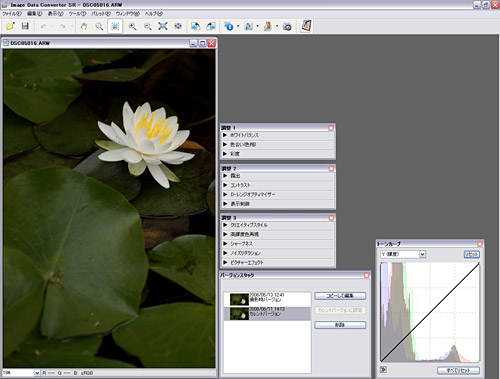Open the 編集 menu
500x379 pixels.
(x=34, y=14)
